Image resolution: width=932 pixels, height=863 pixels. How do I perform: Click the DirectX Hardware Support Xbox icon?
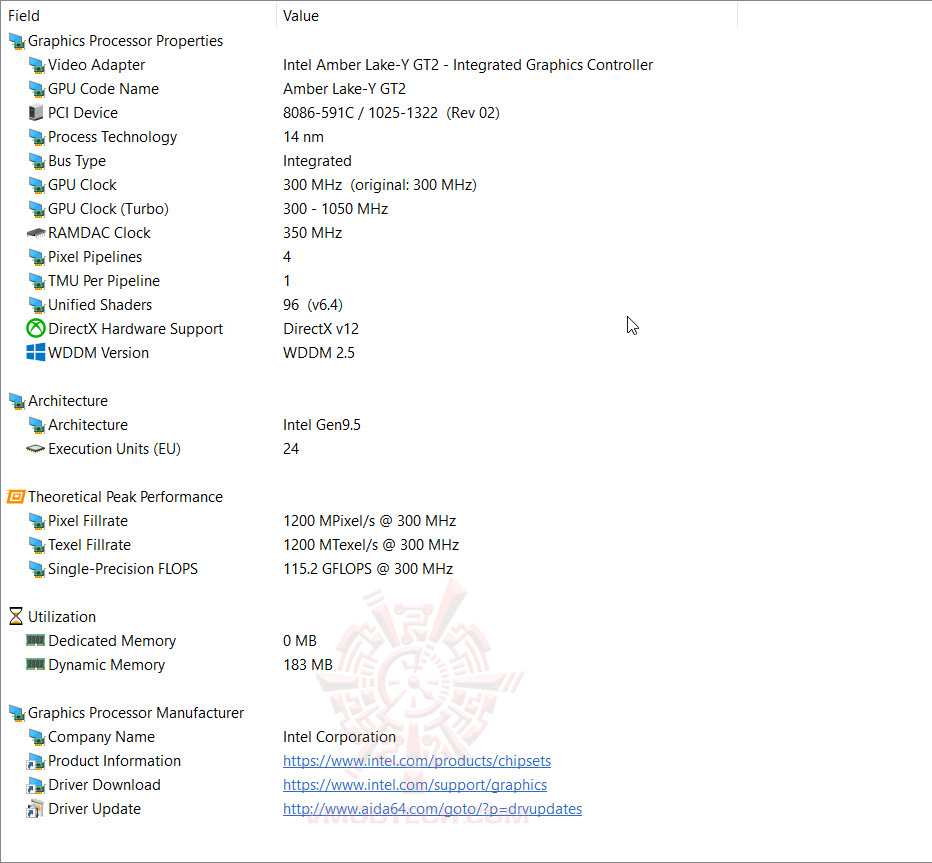(36, 329)
